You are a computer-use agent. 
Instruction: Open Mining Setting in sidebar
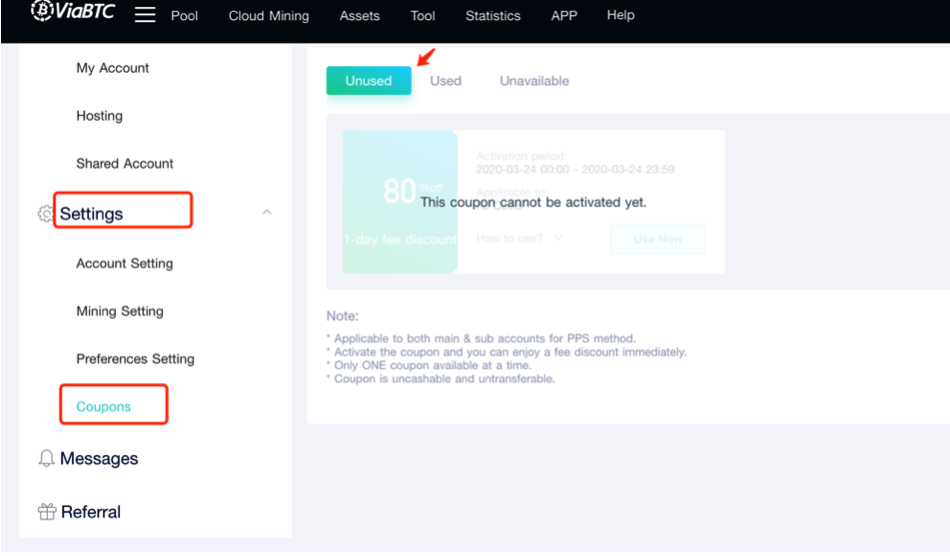coord(119,311)
